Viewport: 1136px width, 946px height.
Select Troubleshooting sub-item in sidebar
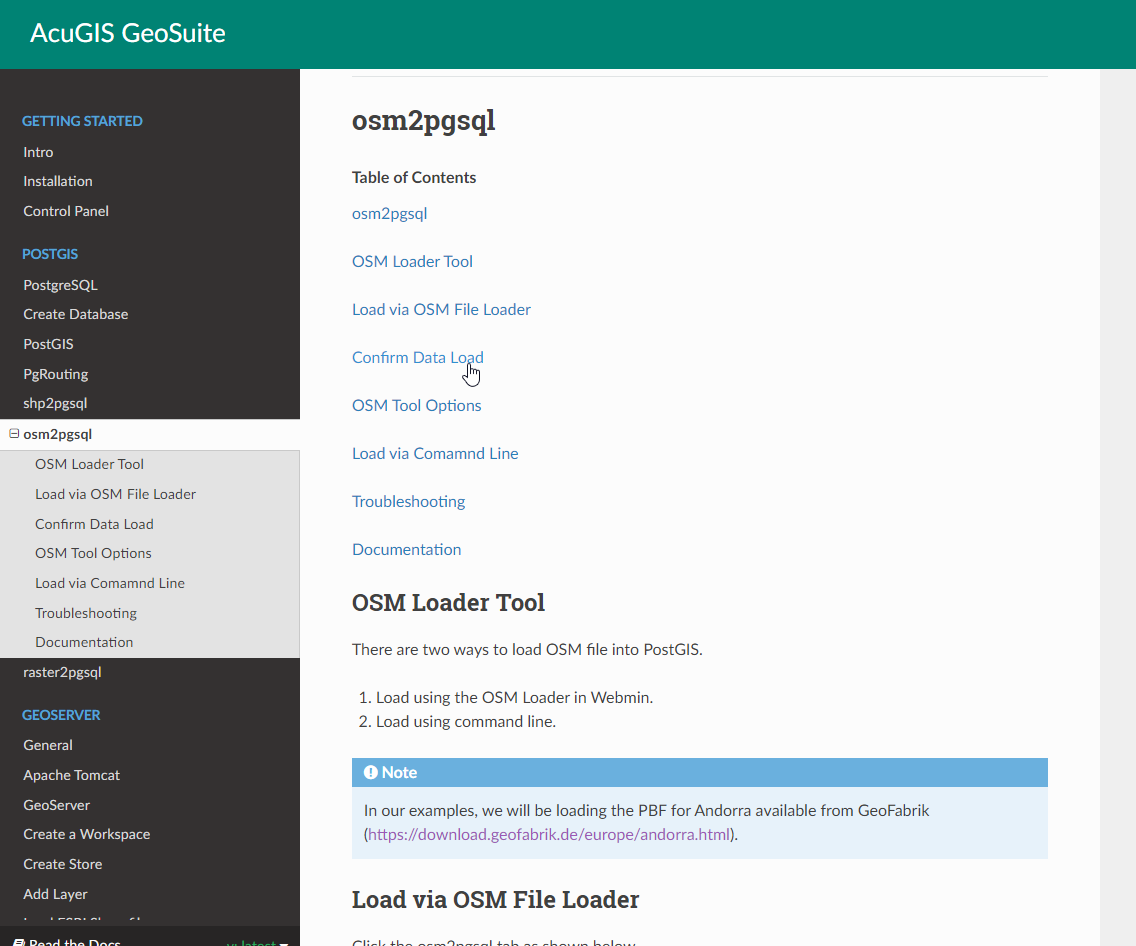(x=86, y=613)
